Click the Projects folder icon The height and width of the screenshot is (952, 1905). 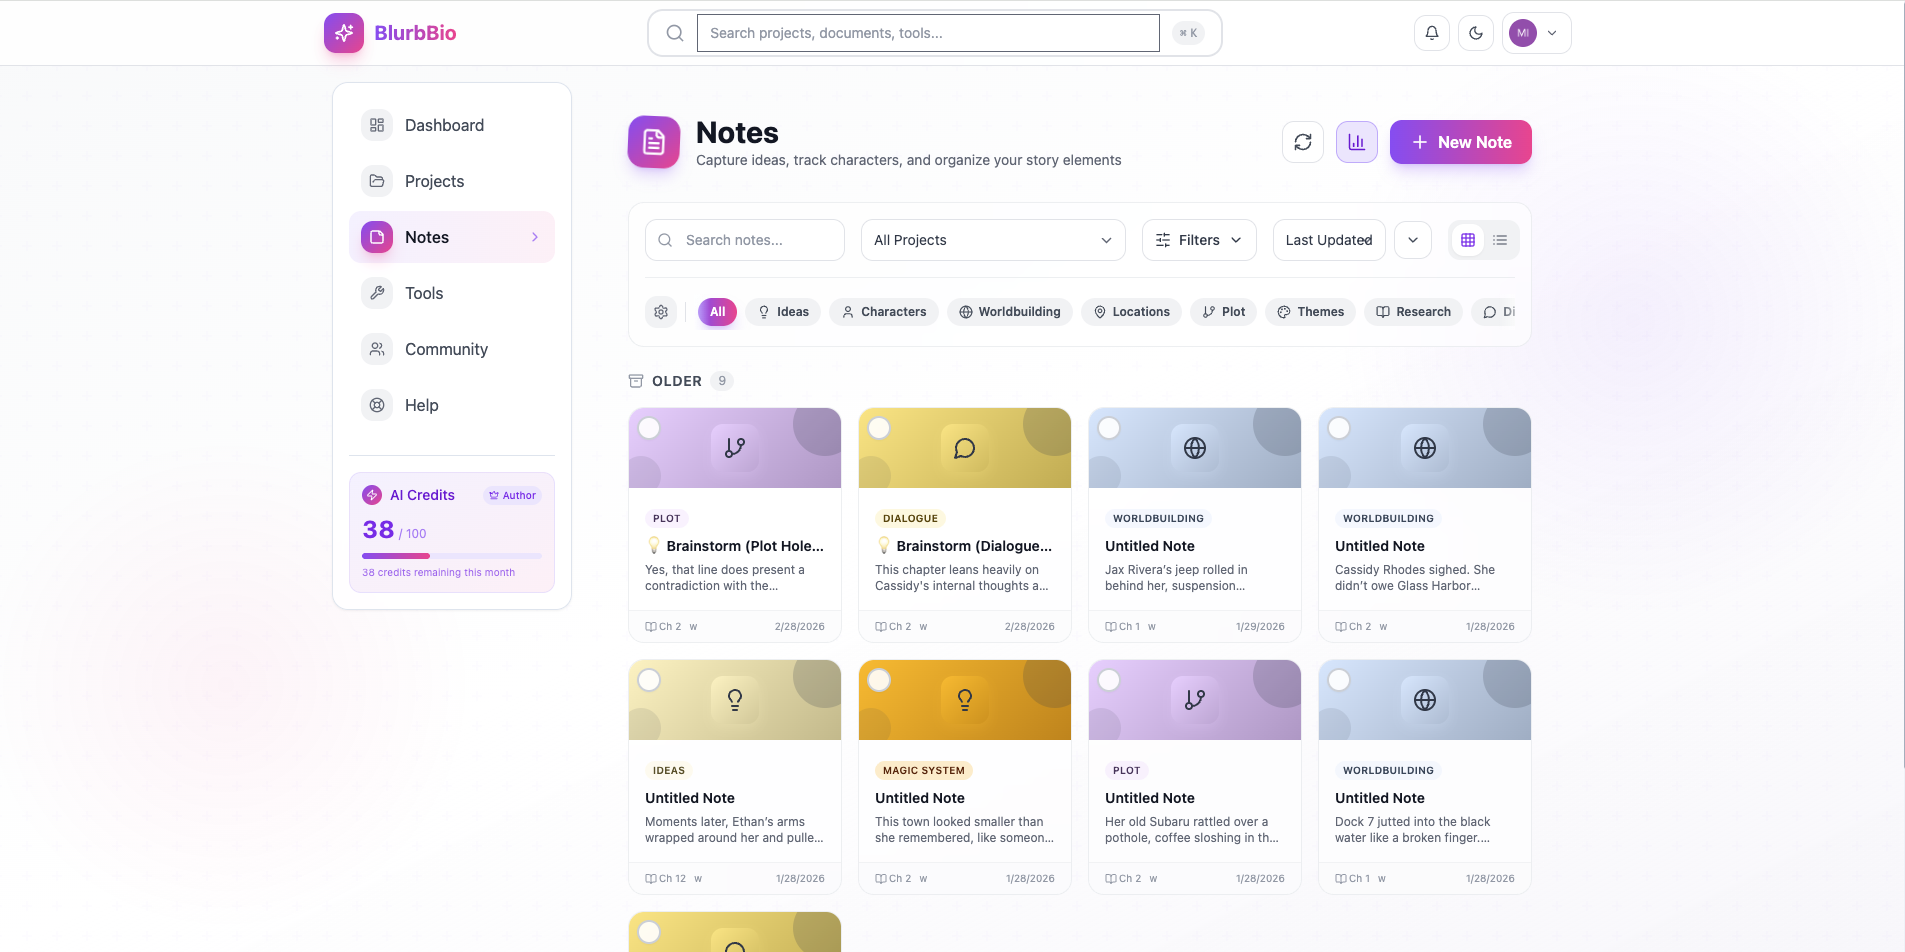377,181
